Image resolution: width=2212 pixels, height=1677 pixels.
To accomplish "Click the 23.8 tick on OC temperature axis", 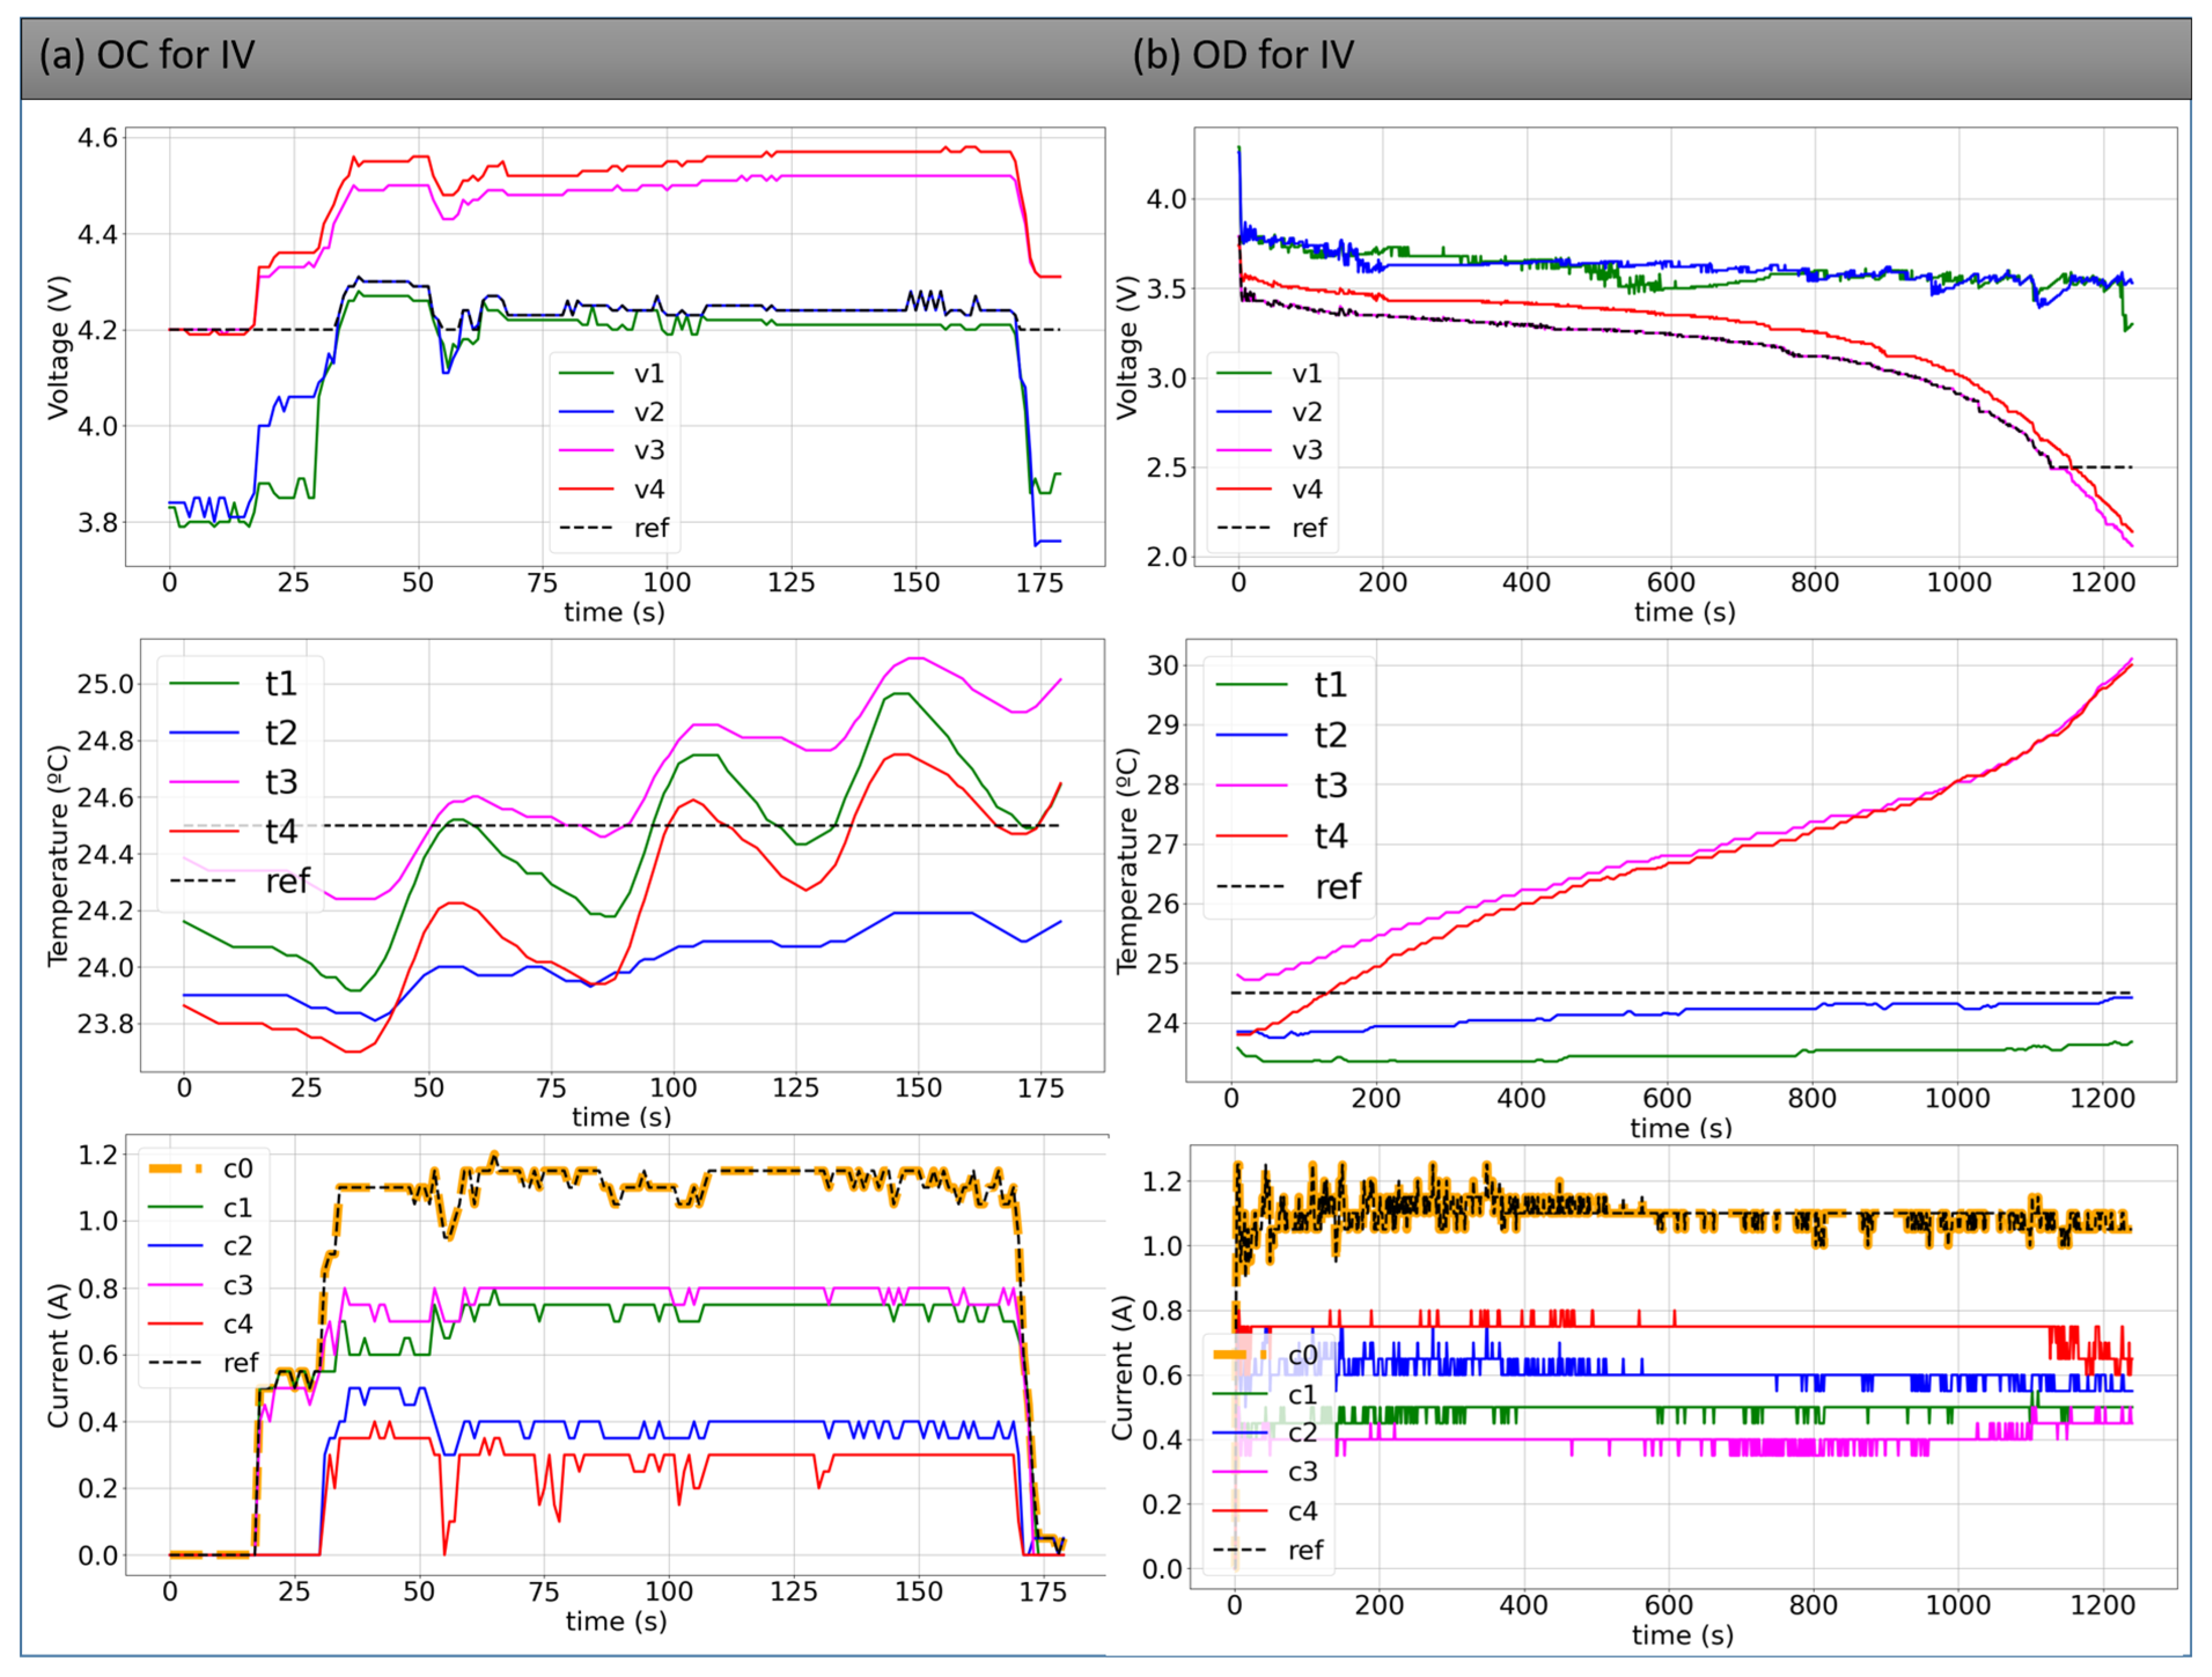I will 104,1025.
